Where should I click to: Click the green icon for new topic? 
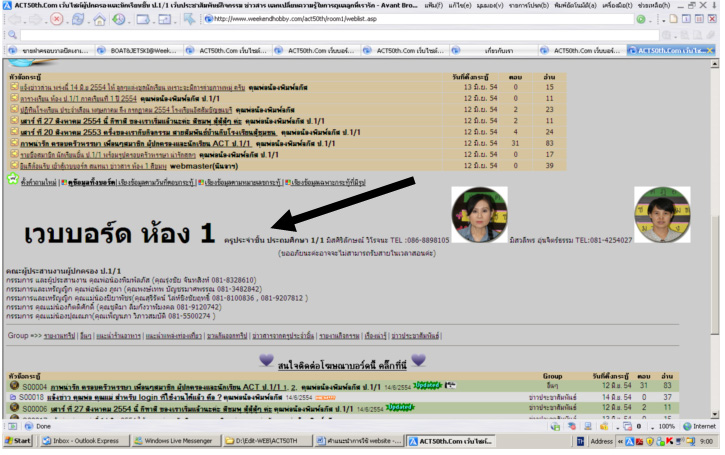(x=12, y=182)
